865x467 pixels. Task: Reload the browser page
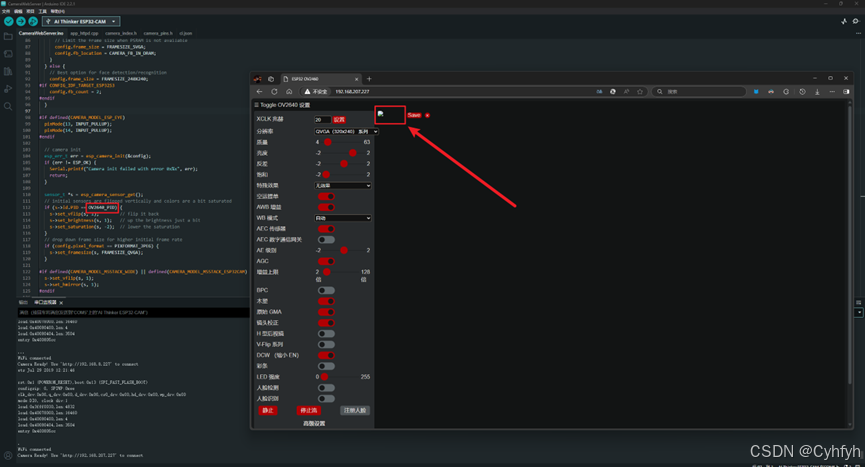(274, 92)
